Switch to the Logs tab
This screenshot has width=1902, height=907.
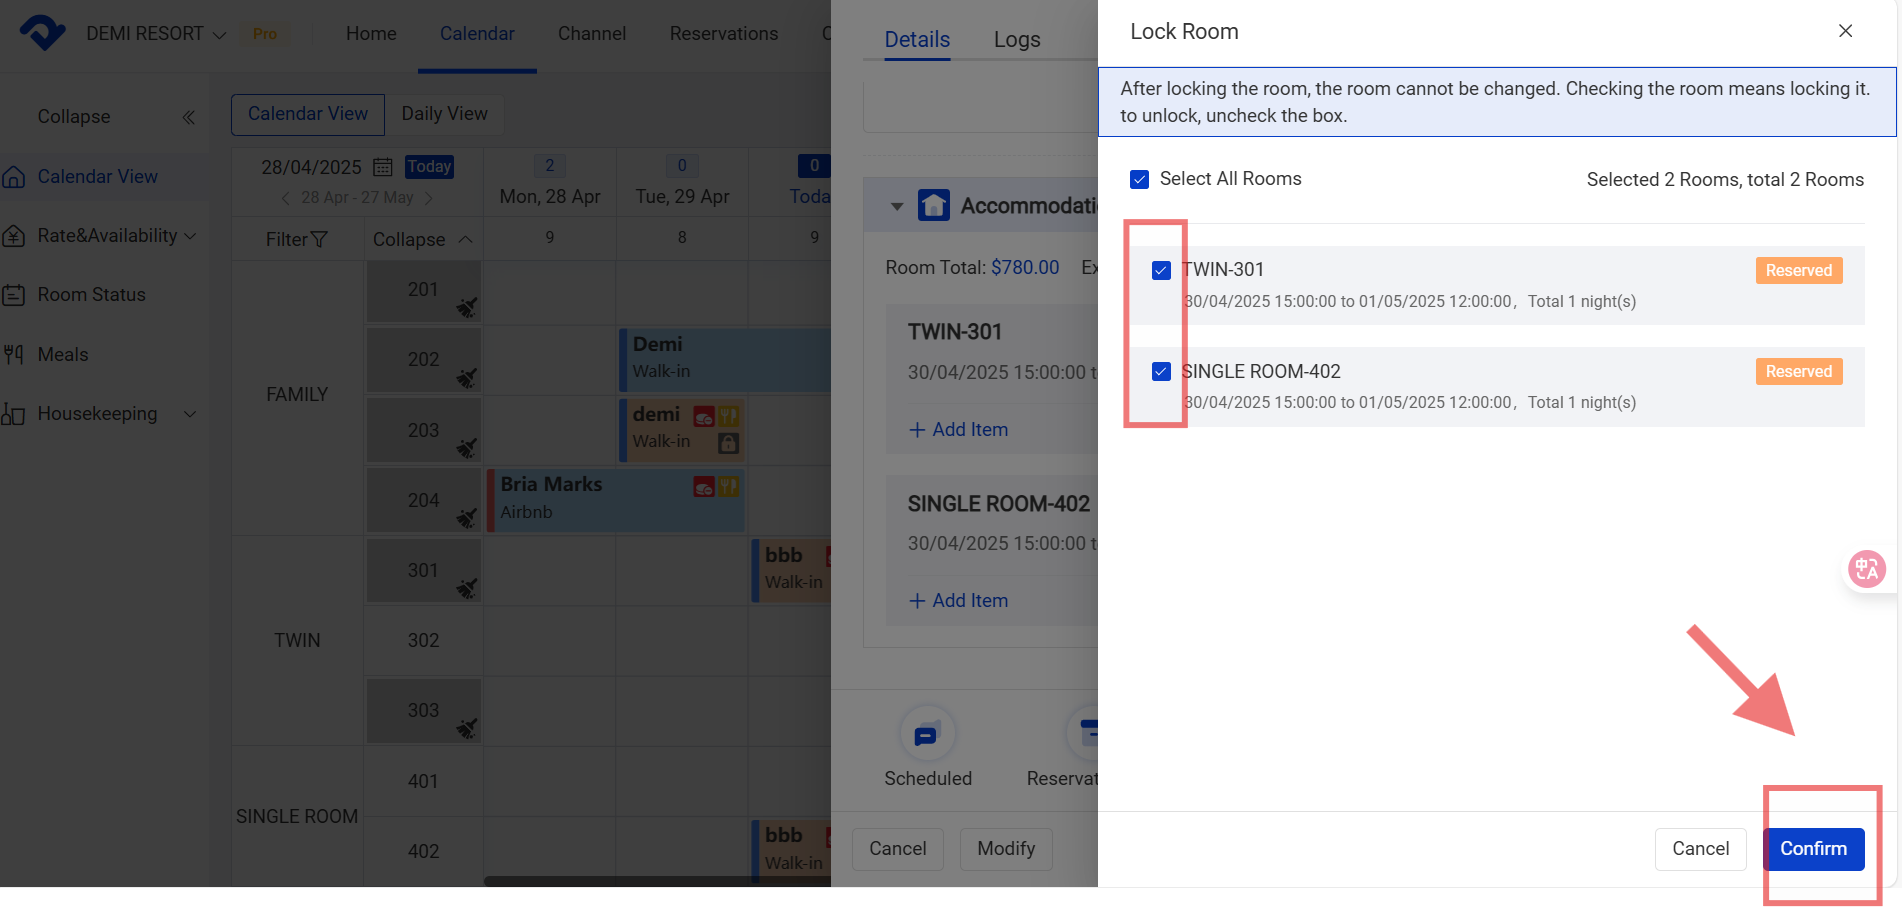pyautogui.click(x=1016, y=40)
